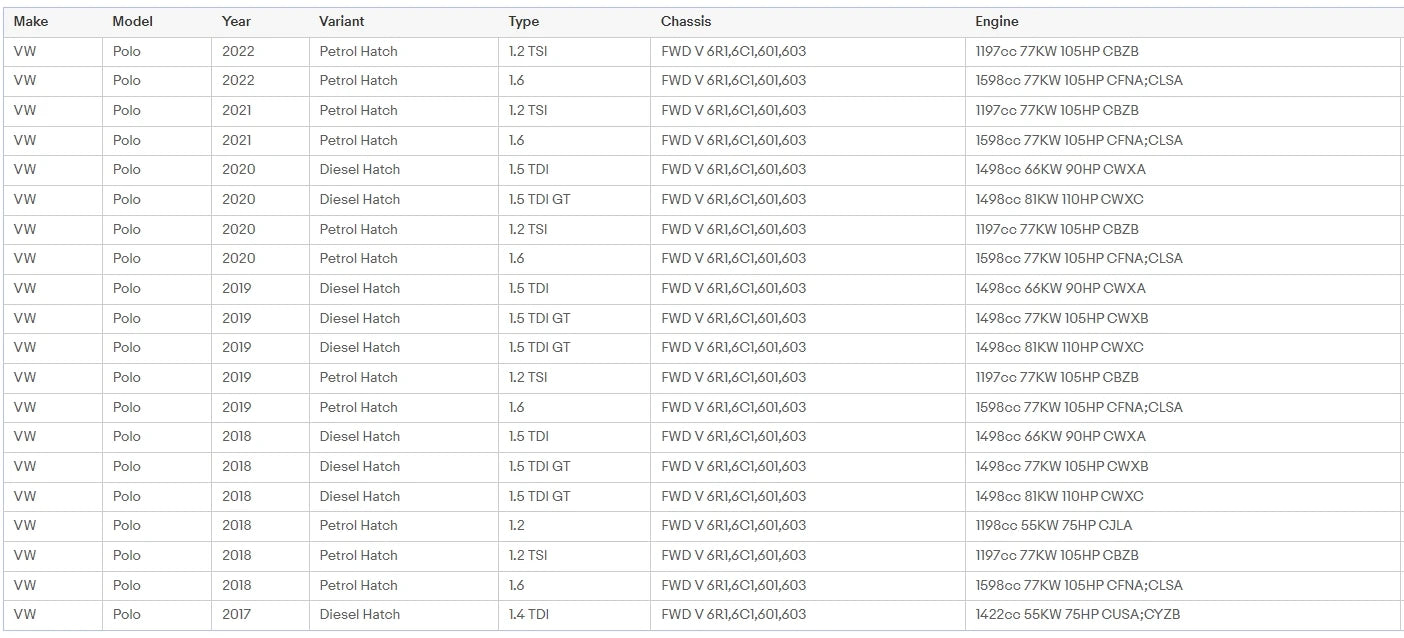Select 2019 engine '1498cc 66KW 90HP CWXA'
Image resolution: width=1404 pixels, height=638 pixels.
(1061, 288)
